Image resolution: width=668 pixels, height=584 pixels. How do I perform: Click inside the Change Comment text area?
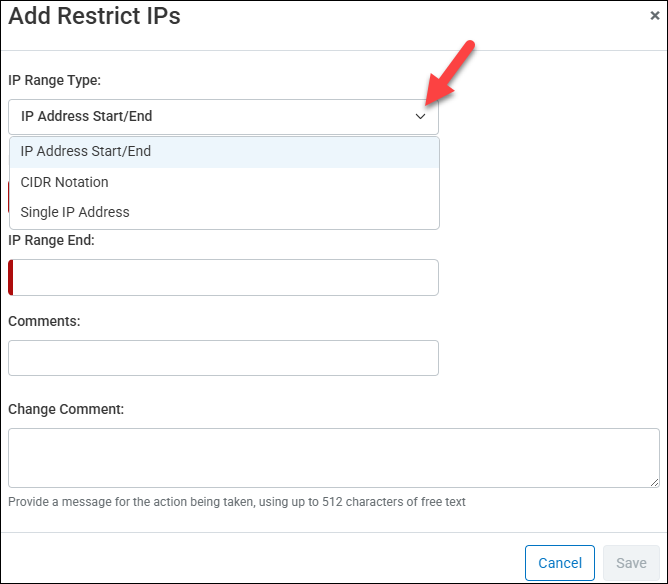click(x=333, y=458)
